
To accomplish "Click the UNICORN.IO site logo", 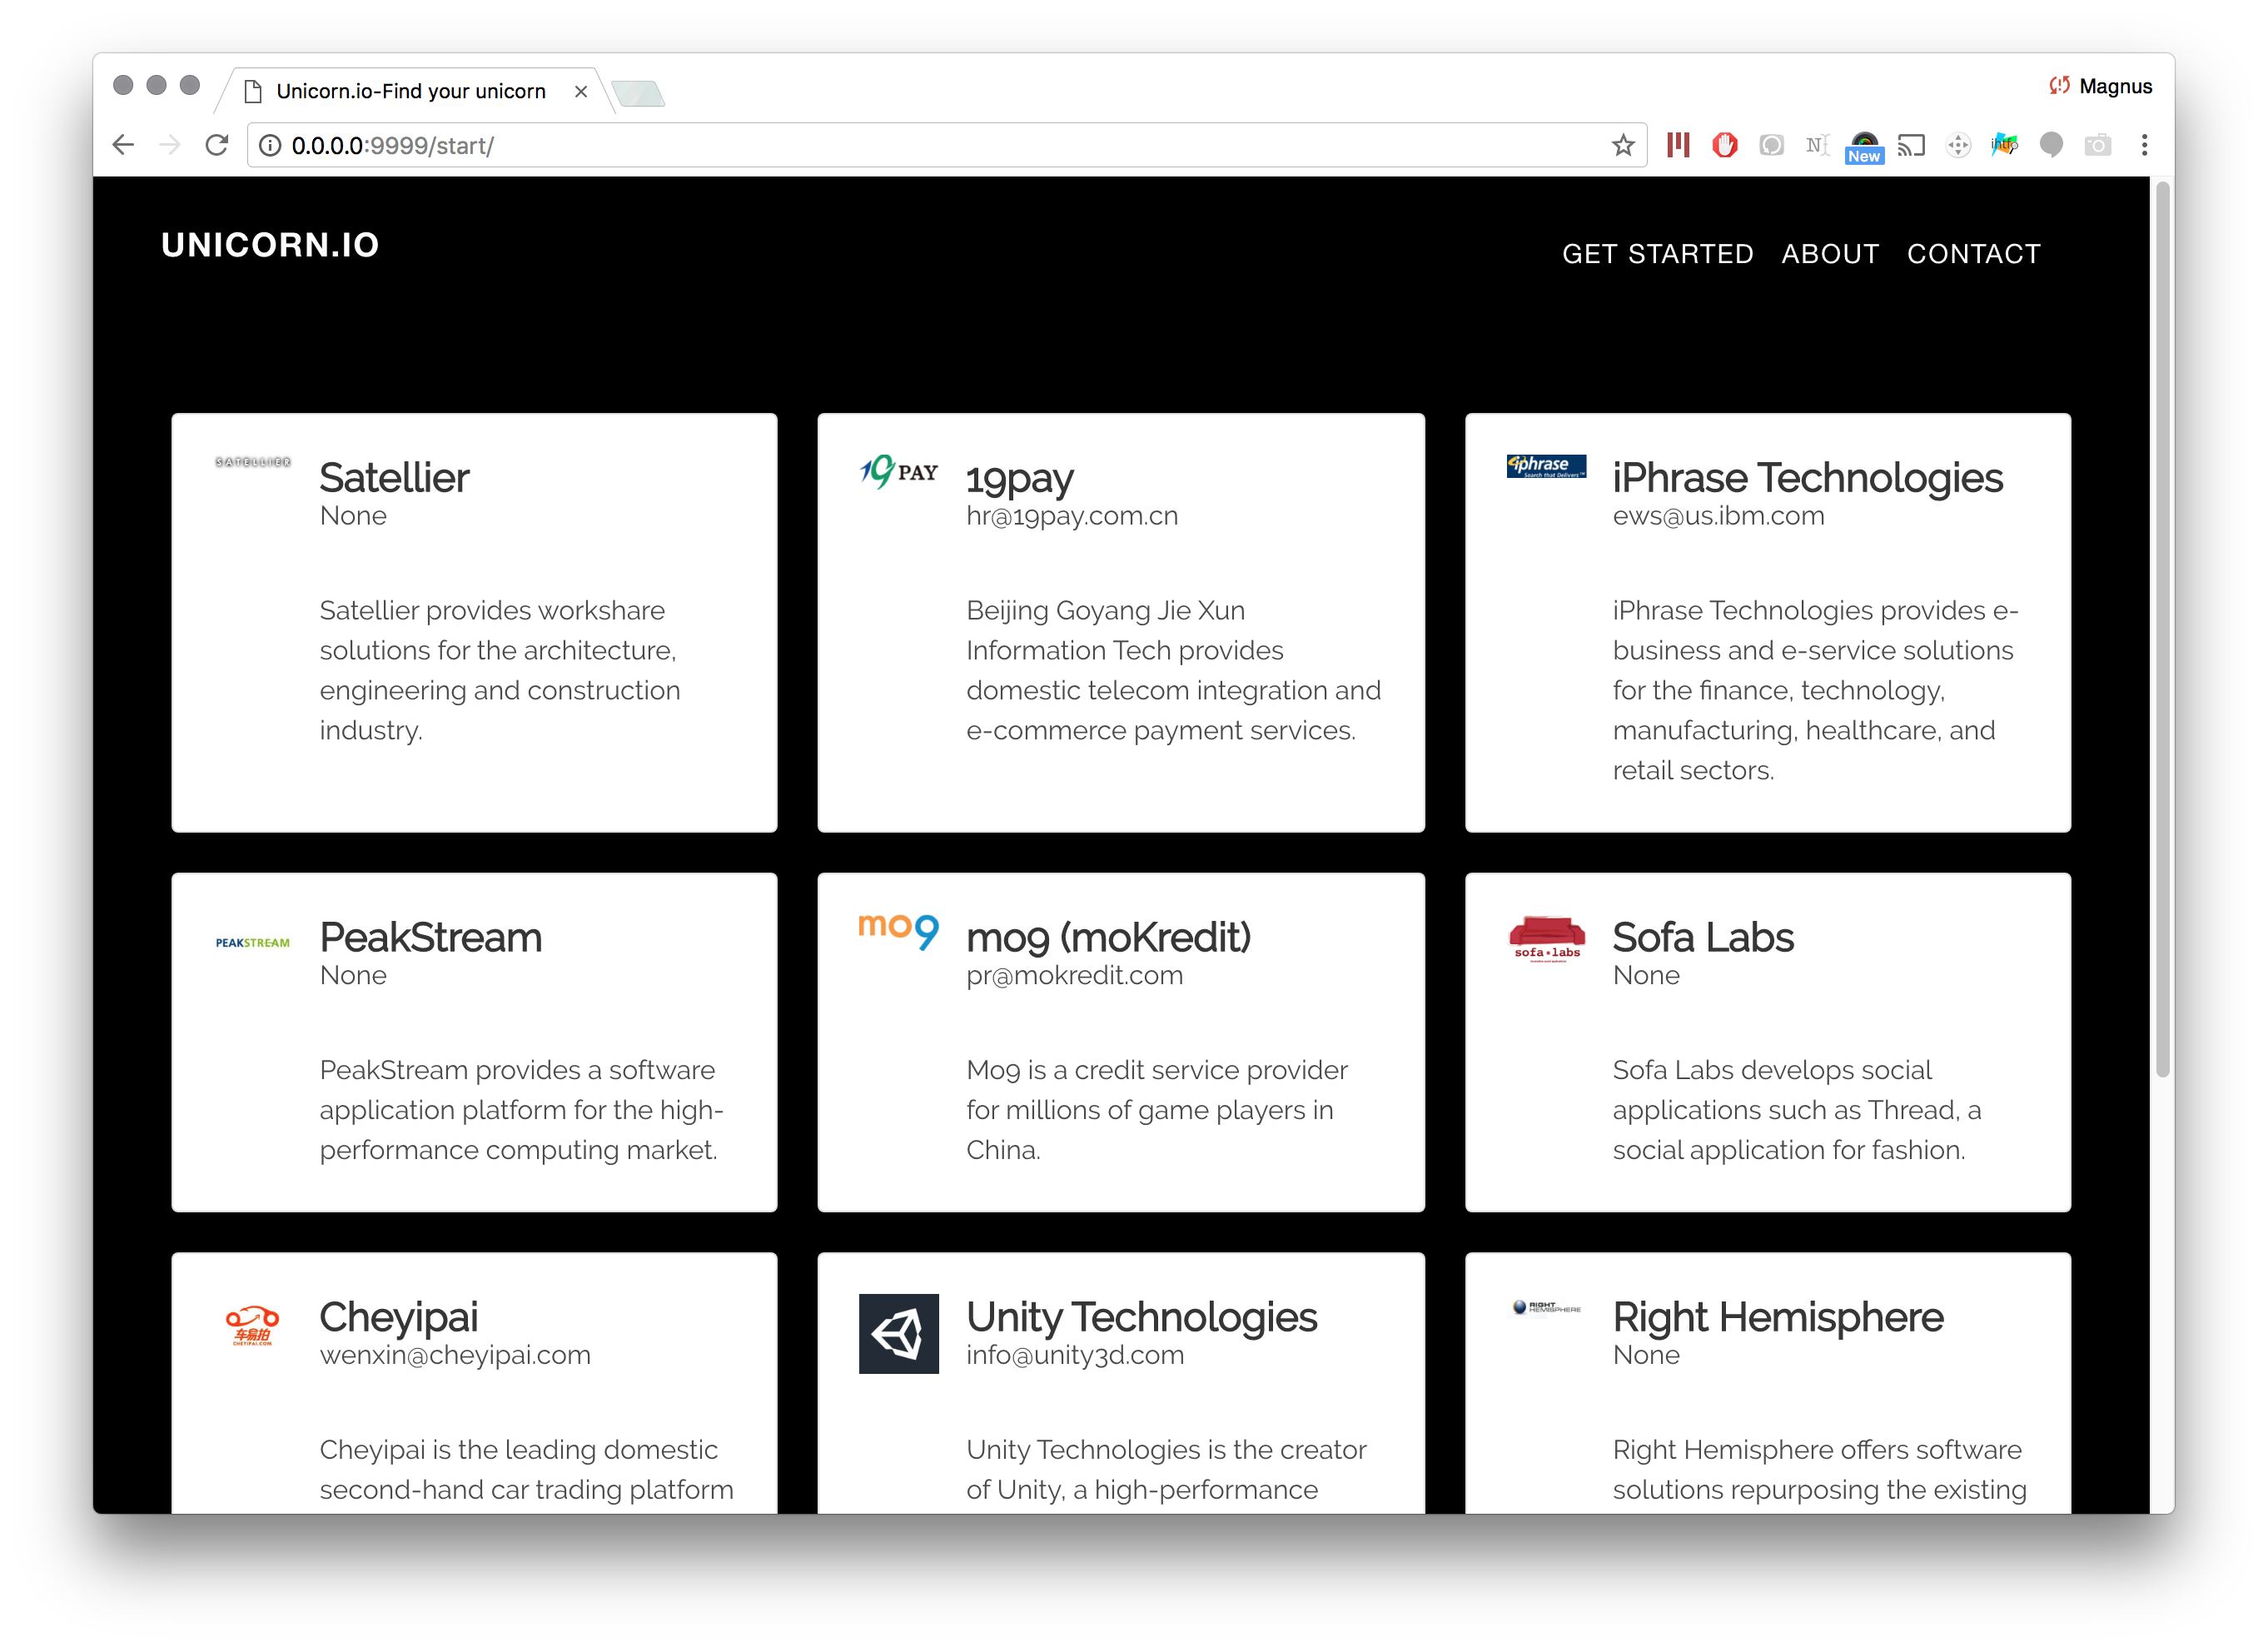I will (x=270, y=245).
